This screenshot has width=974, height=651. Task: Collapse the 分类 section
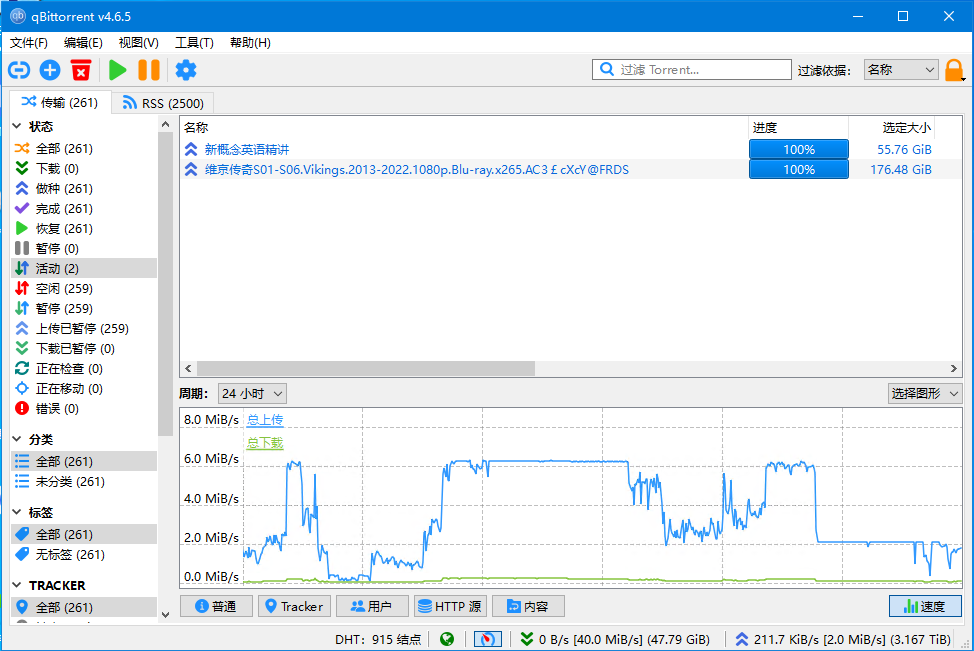click(17, 439)
